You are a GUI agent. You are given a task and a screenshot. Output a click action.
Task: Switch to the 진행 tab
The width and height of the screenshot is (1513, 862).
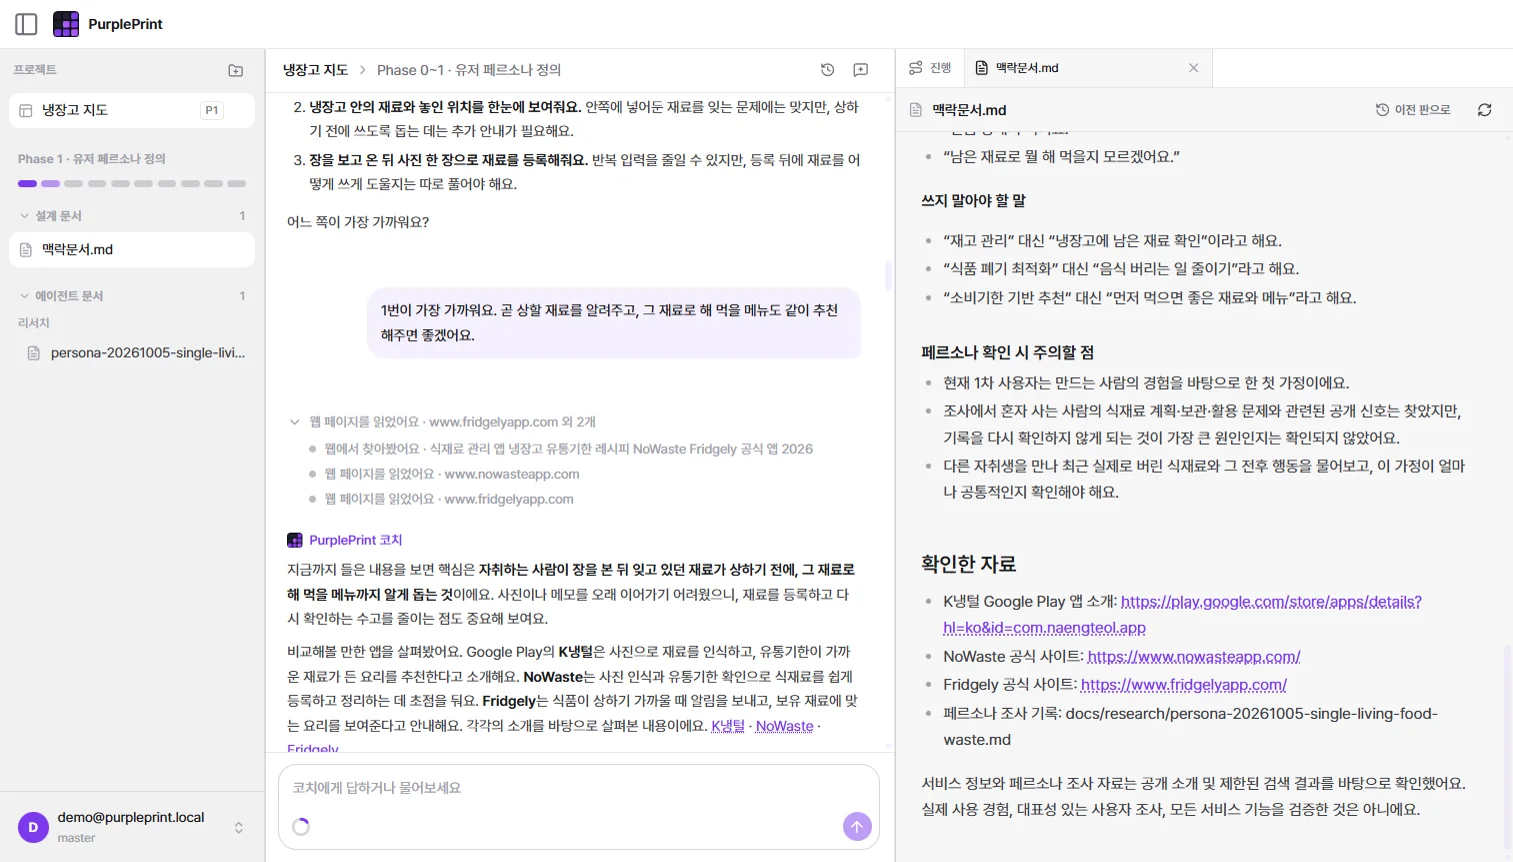[930, 68]
